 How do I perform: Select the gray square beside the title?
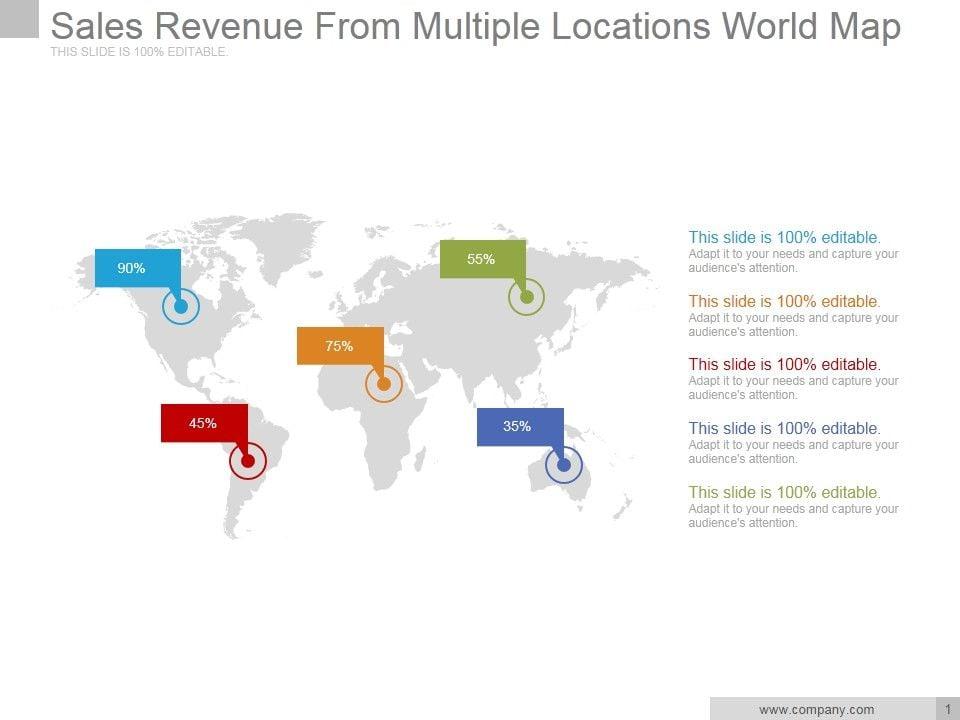[x=19, y=19]
